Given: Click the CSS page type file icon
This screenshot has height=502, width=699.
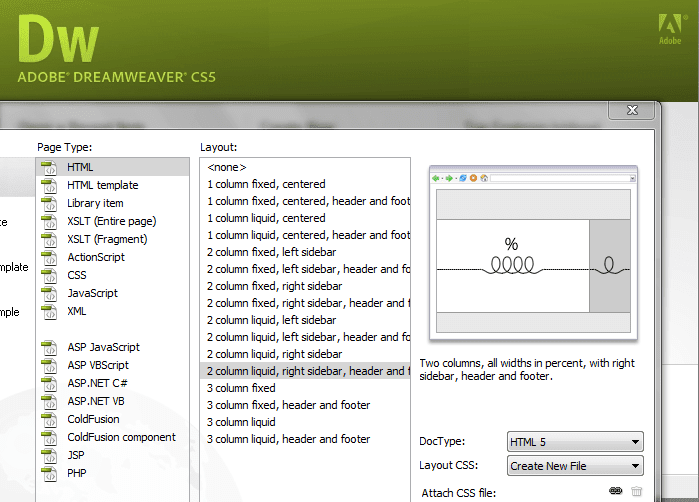Looking at the screenshot, I should [49, 275].
